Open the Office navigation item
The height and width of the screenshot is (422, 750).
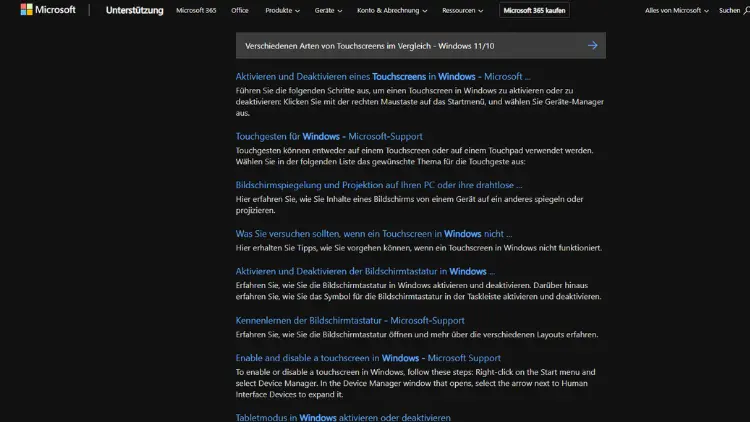(x=240, y=10)
